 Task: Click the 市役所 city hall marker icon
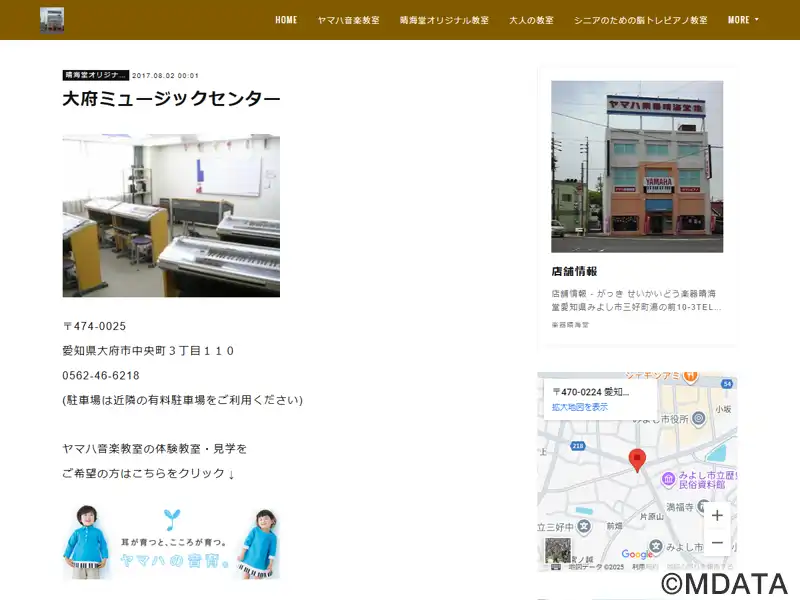pos(698,419)
